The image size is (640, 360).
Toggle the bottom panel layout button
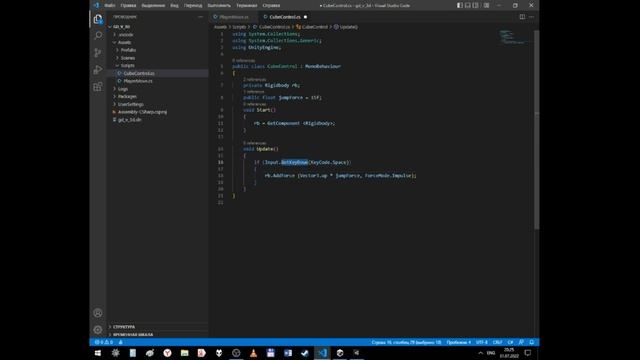click(468, 5)
